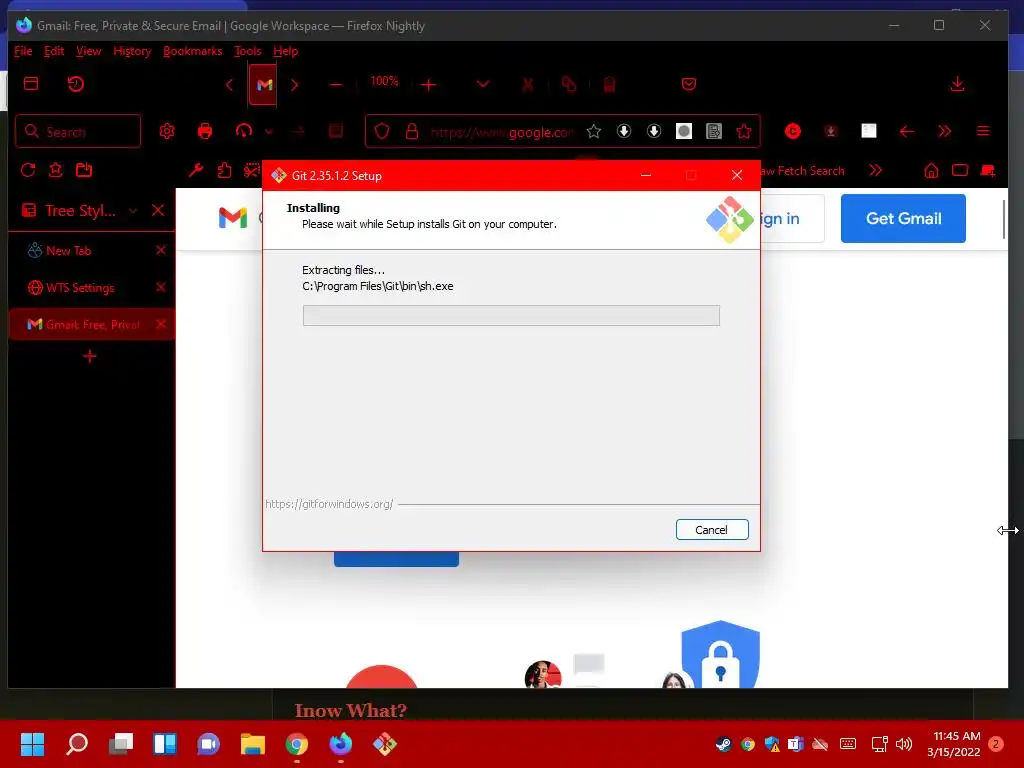This screenshot has height=768, width=1024.
Task: Open the View menu
Action: (x=88, y=51)
